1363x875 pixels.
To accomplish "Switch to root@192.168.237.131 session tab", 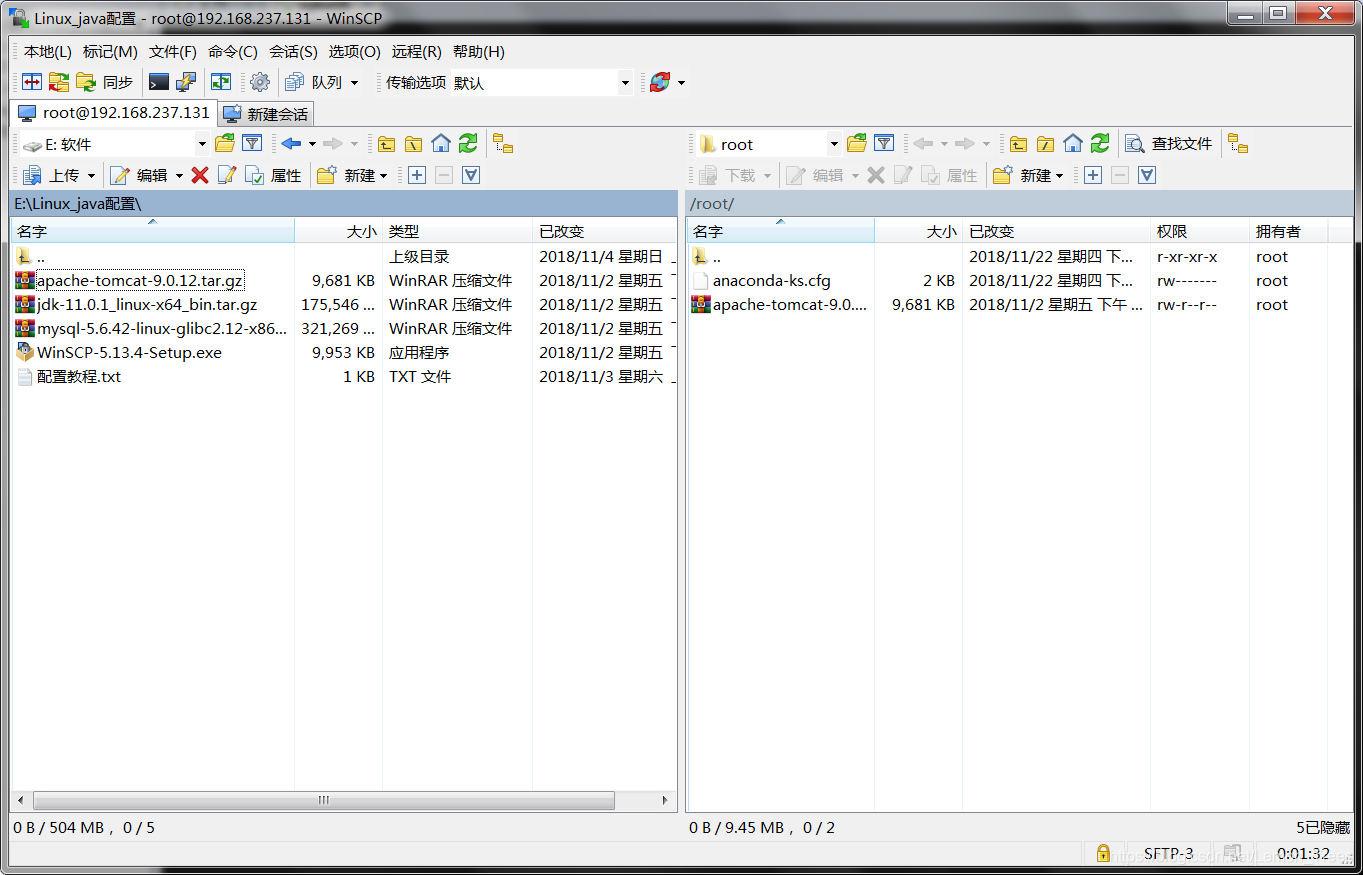I will [x=114, y=113].
